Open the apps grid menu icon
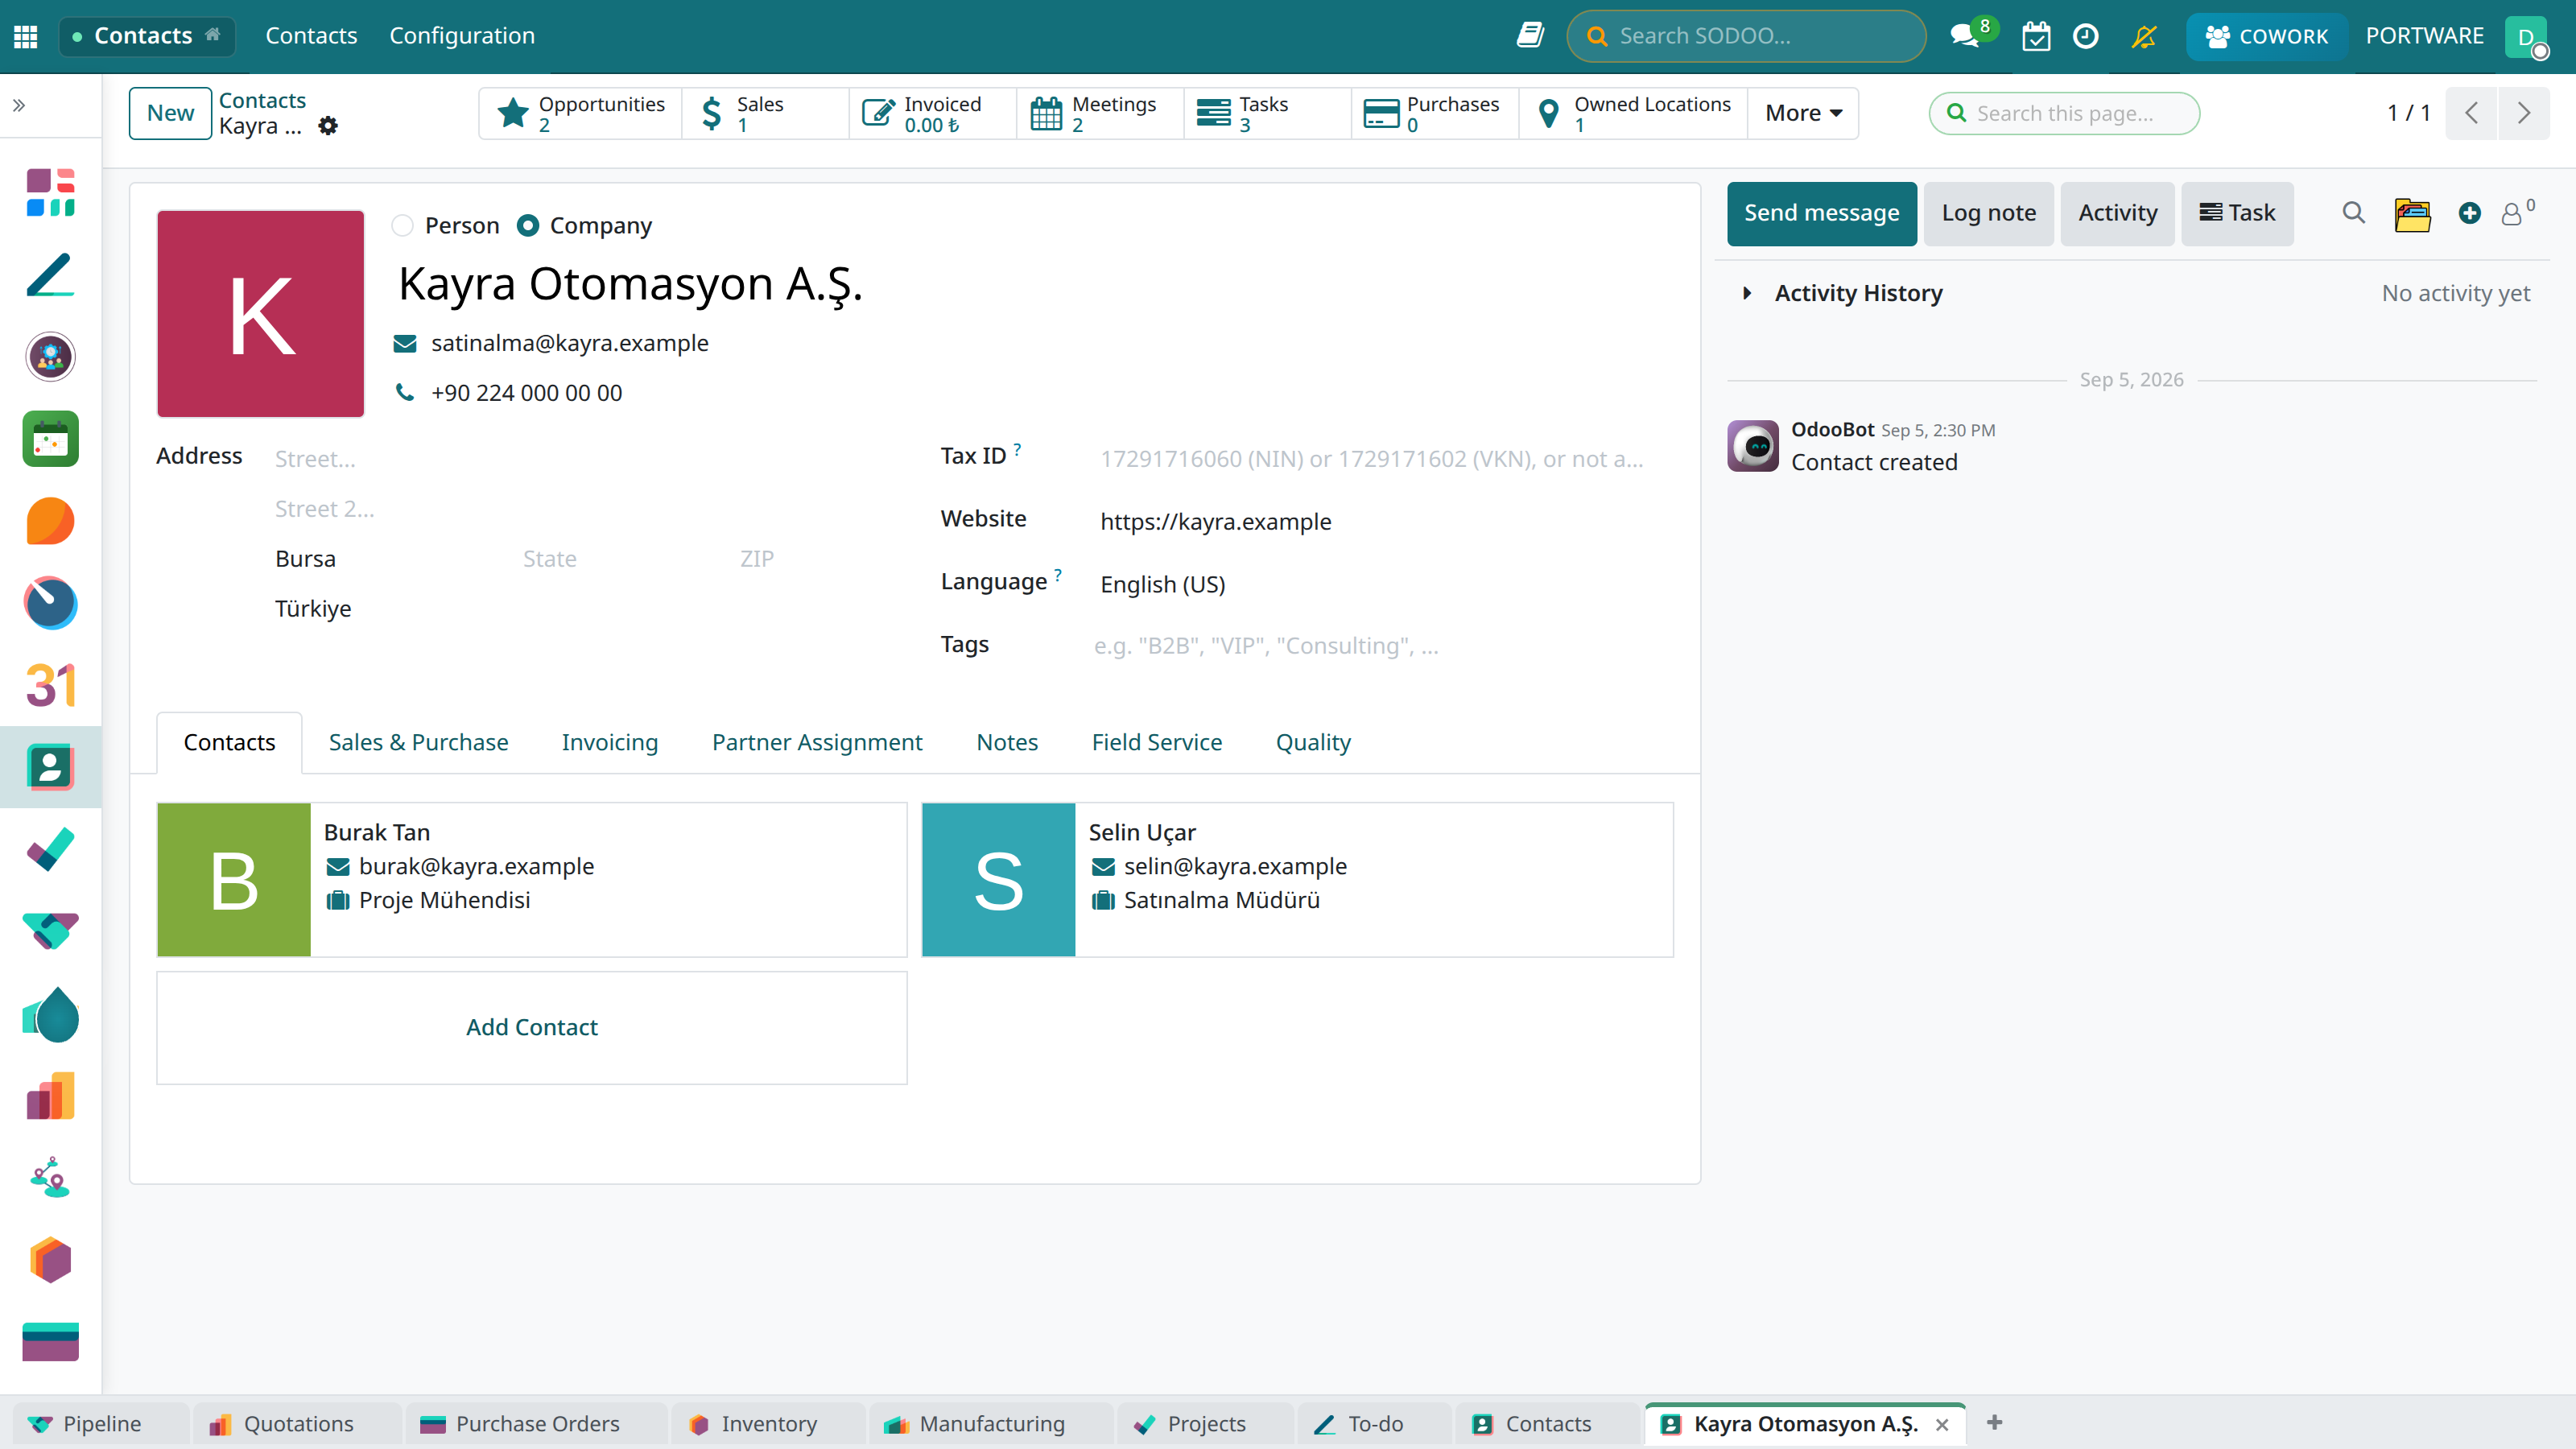This screenshot has height=1449, width=2576. [26, 36]
